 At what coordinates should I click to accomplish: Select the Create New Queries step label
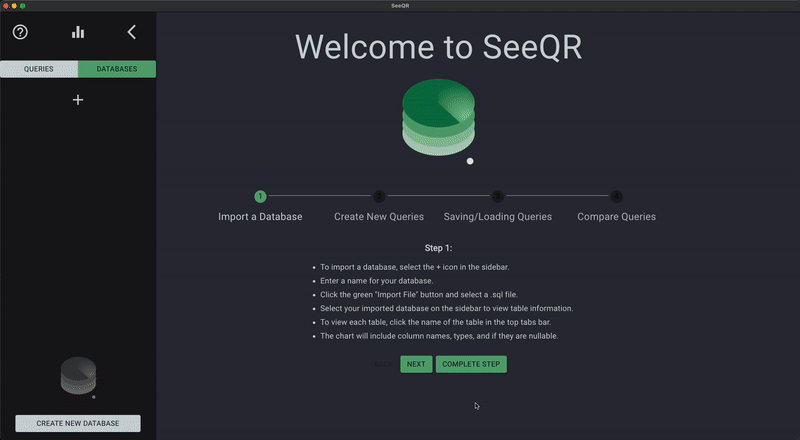coord(379,216)
